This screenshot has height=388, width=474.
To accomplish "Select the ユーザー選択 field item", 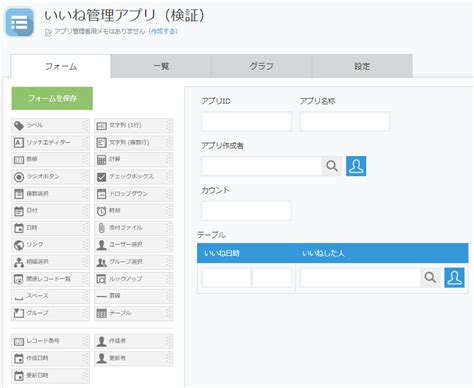I will click(x=133, y=245).
